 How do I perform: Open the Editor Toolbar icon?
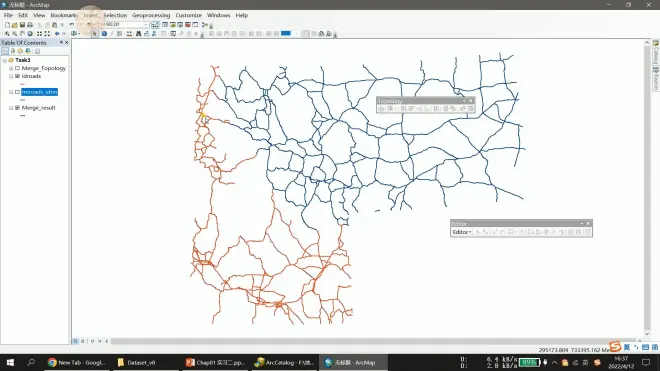click(155, 25)
